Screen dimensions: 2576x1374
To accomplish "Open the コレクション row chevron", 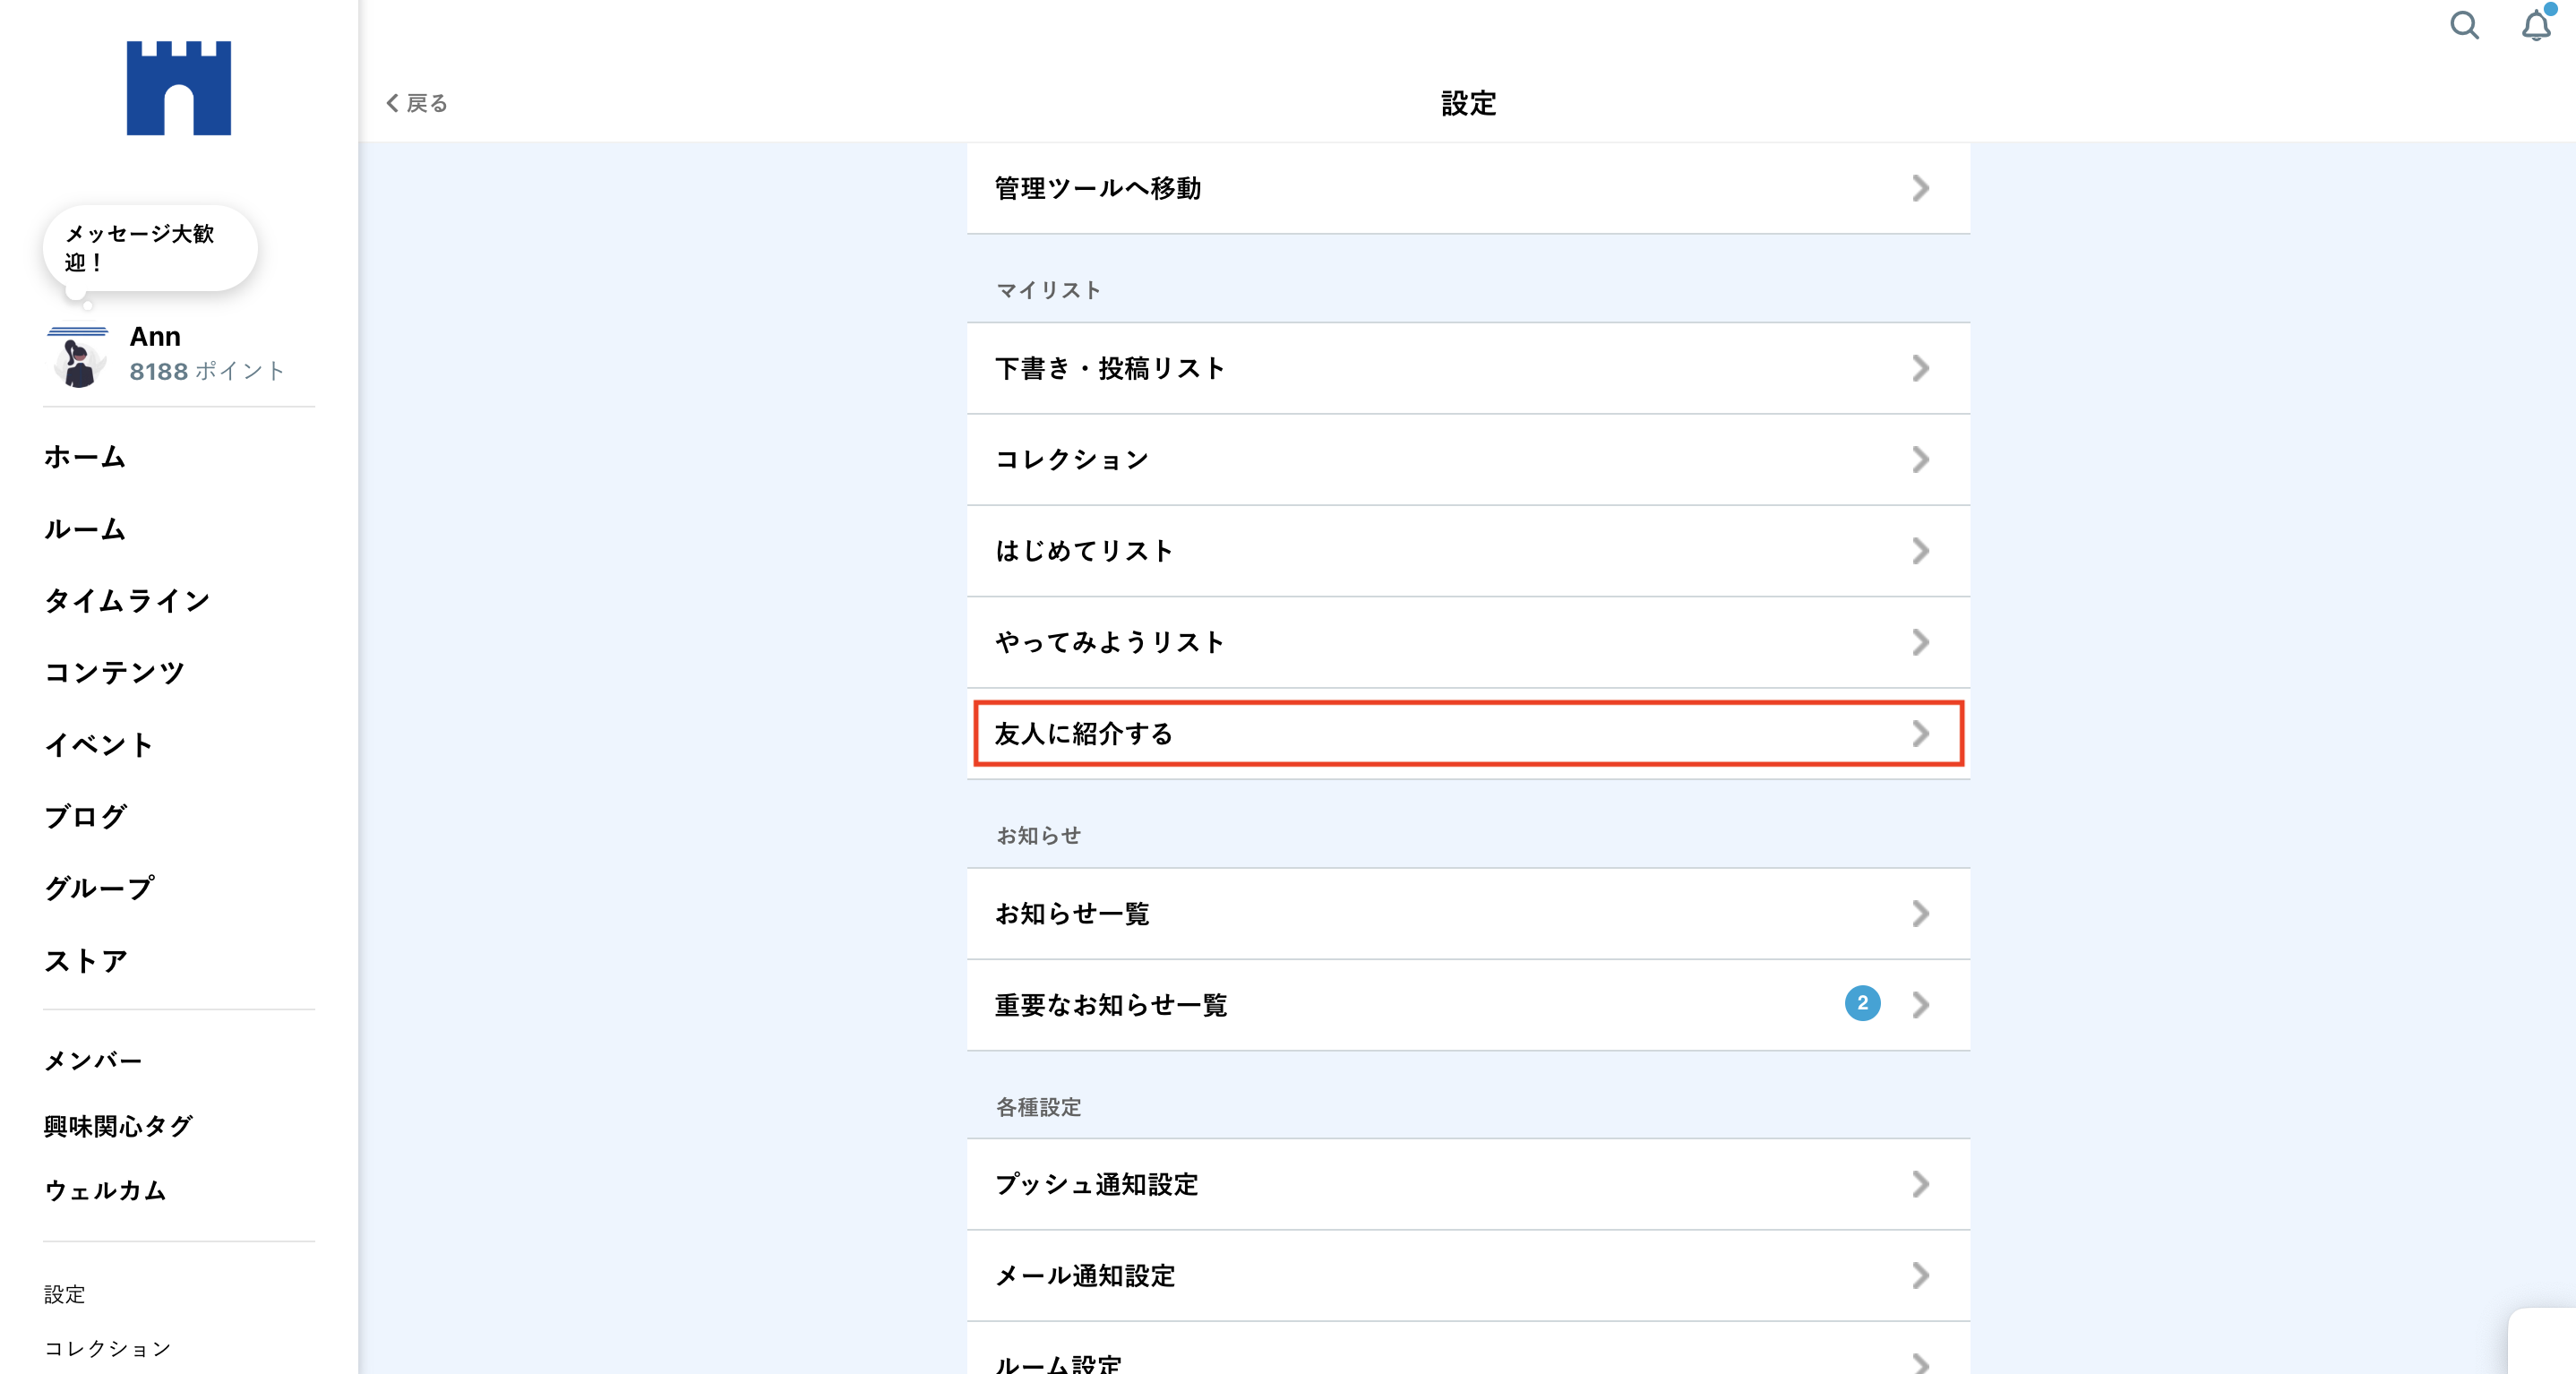I will pyautogui.click(x=1920, y=459).
